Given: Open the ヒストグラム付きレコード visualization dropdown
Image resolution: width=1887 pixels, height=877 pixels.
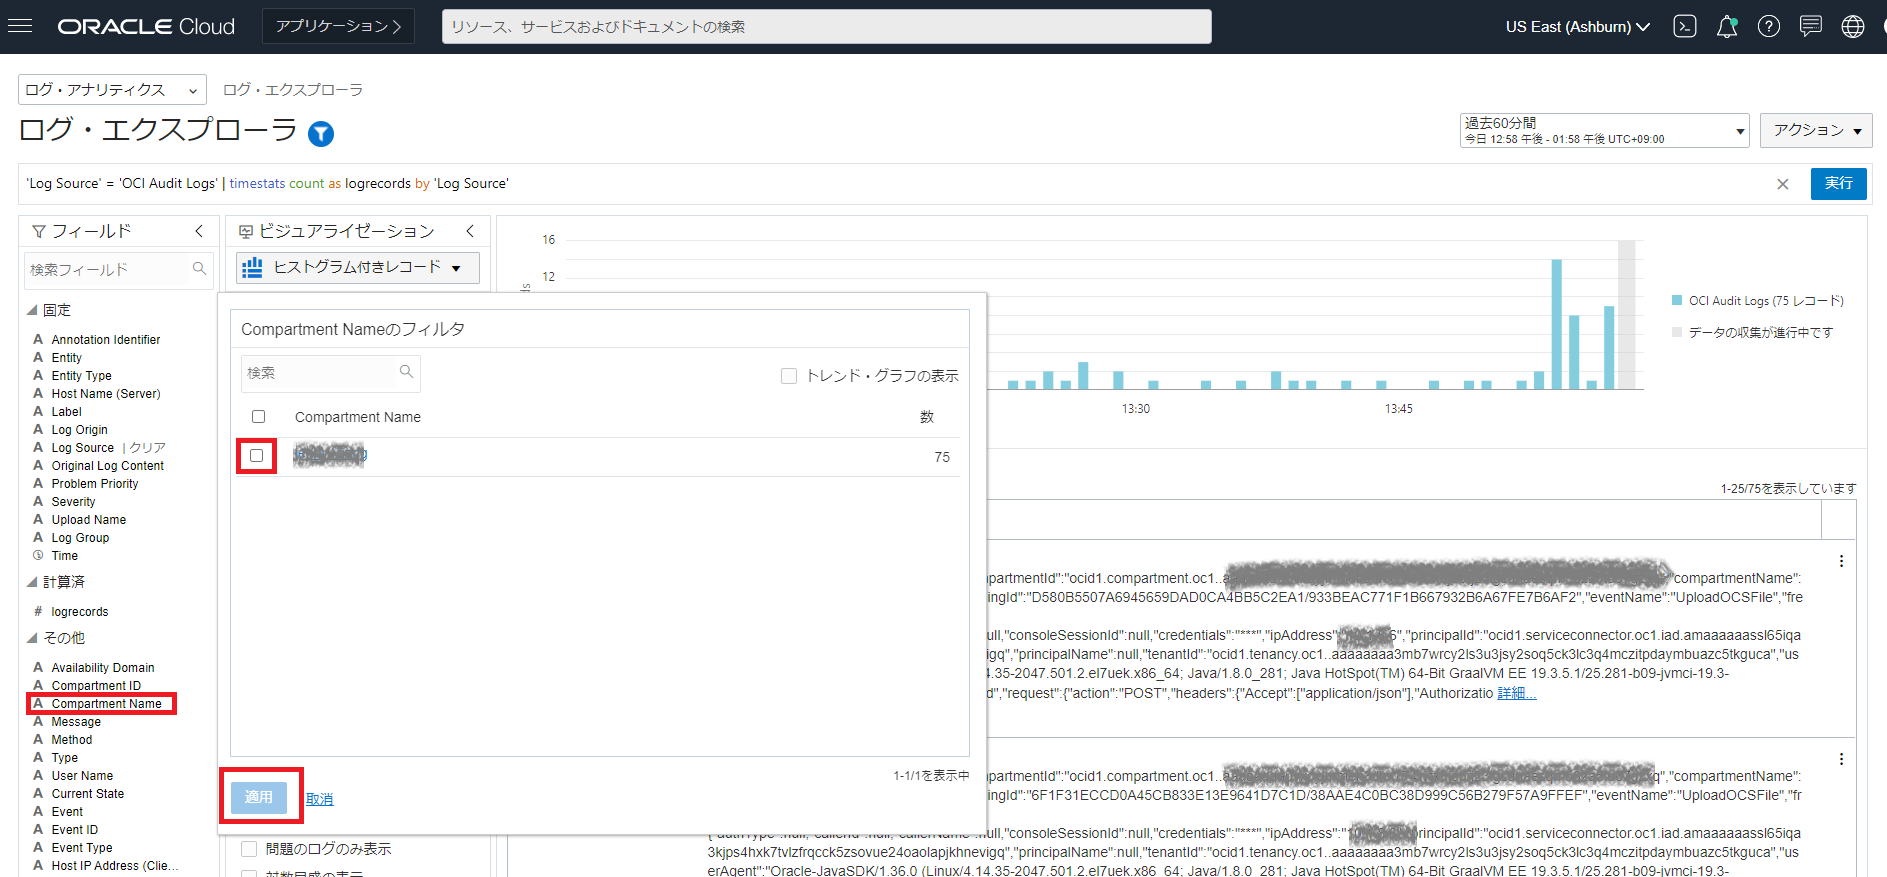Looking at the screenshot, I should [x=358, y=268].
